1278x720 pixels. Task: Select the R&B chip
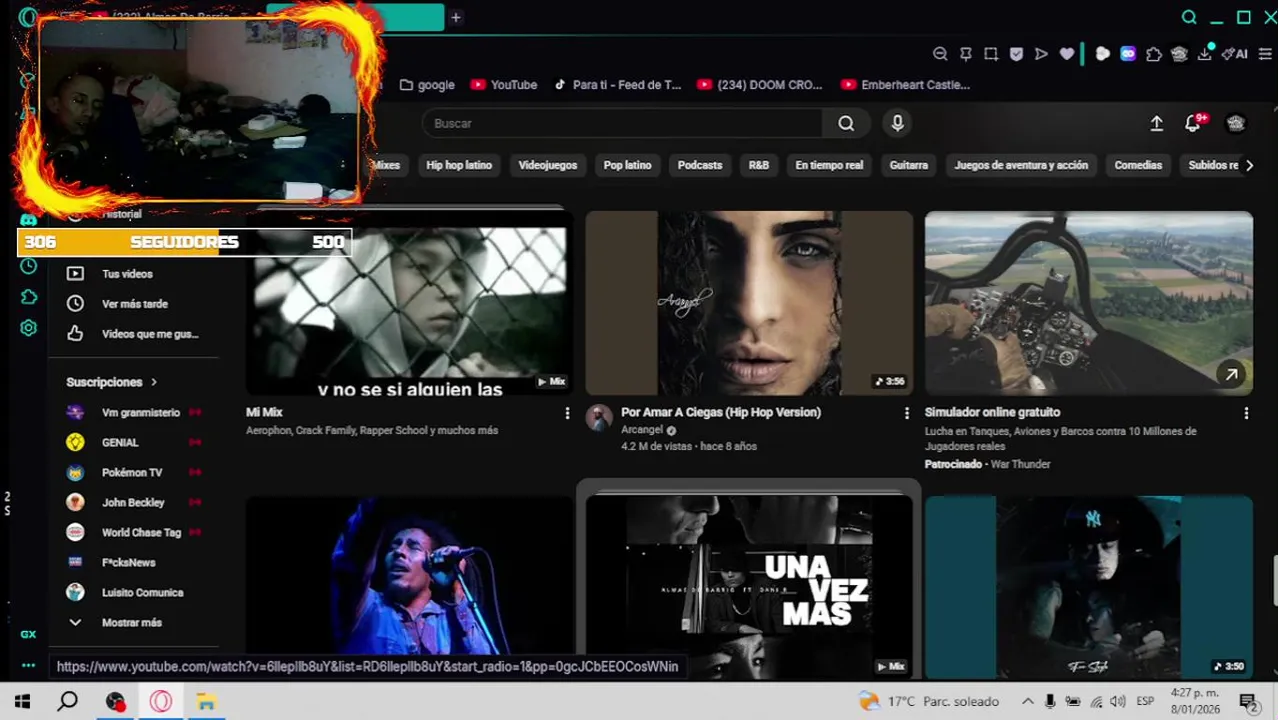click(x=759, y=165)
